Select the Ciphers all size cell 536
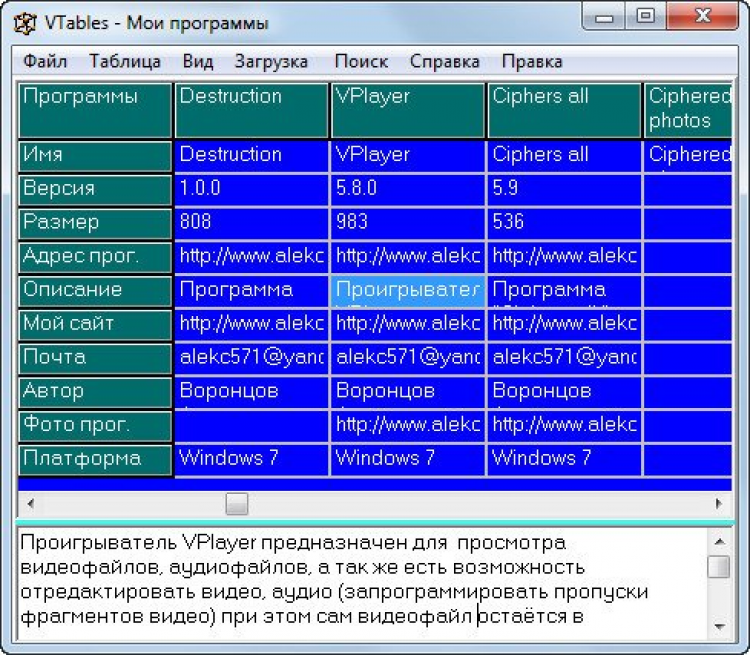The image size is (750, 655). [x=564, y=223]
